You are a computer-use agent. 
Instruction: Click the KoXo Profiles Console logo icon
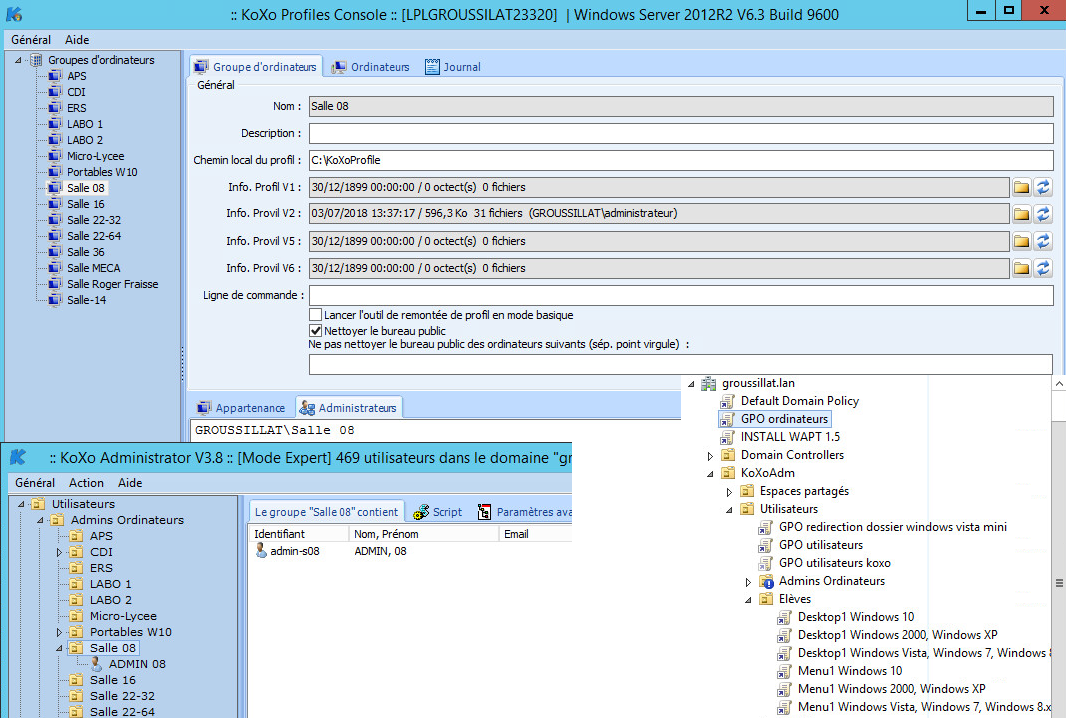tap(14, 14)
